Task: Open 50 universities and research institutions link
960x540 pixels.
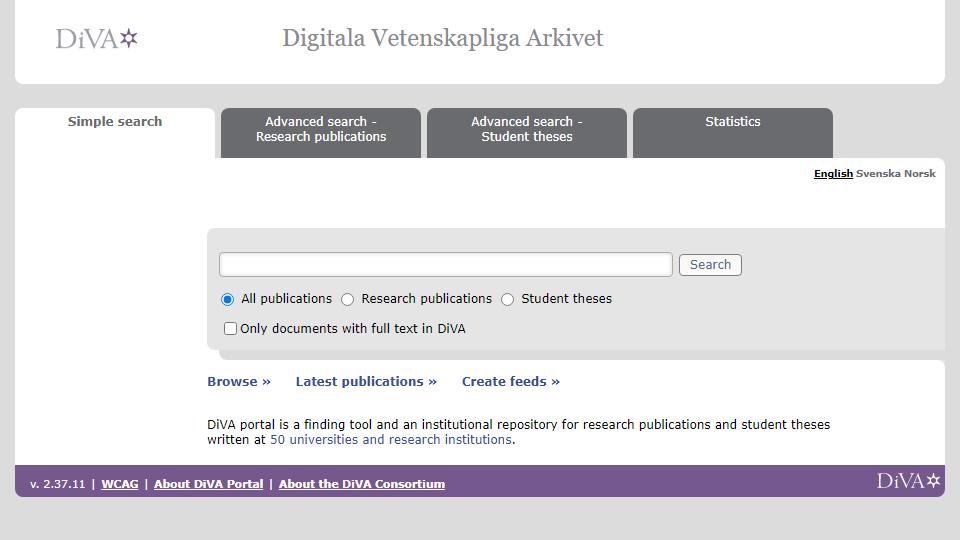Action: tap(391, 440)
